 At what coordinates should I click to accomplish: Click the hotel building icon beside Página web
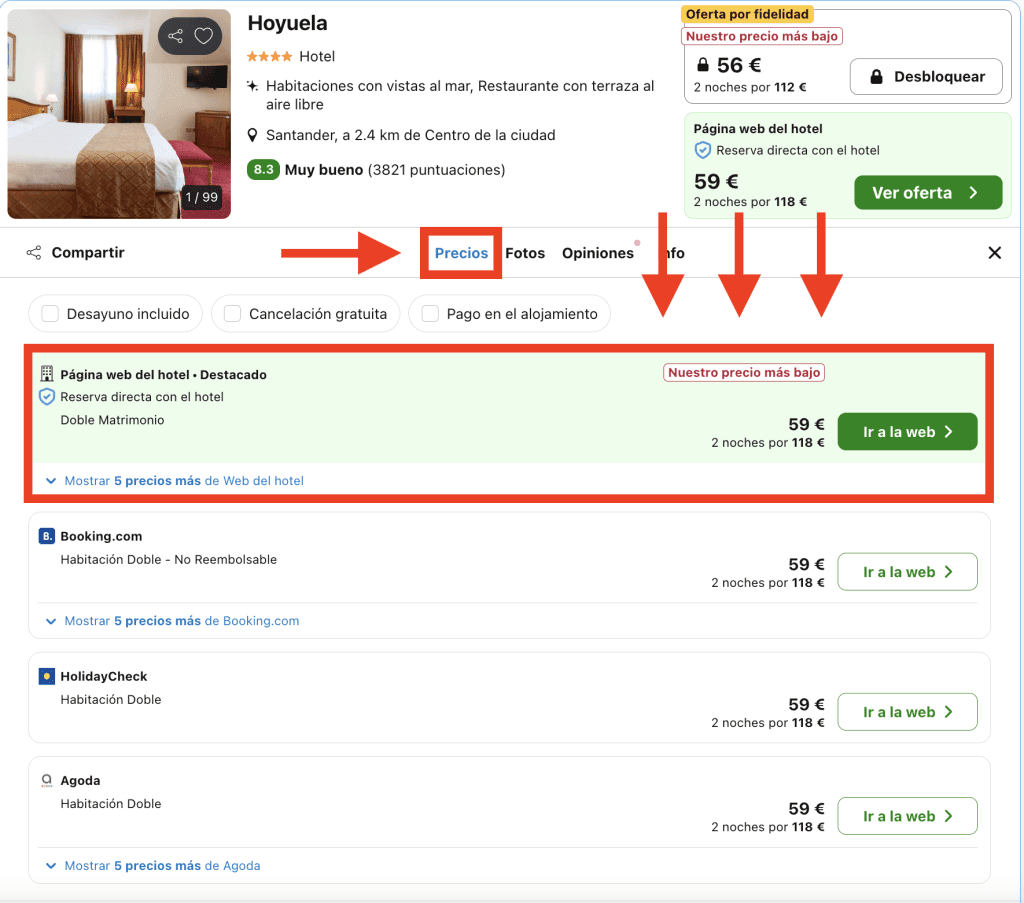pos(46,374)
